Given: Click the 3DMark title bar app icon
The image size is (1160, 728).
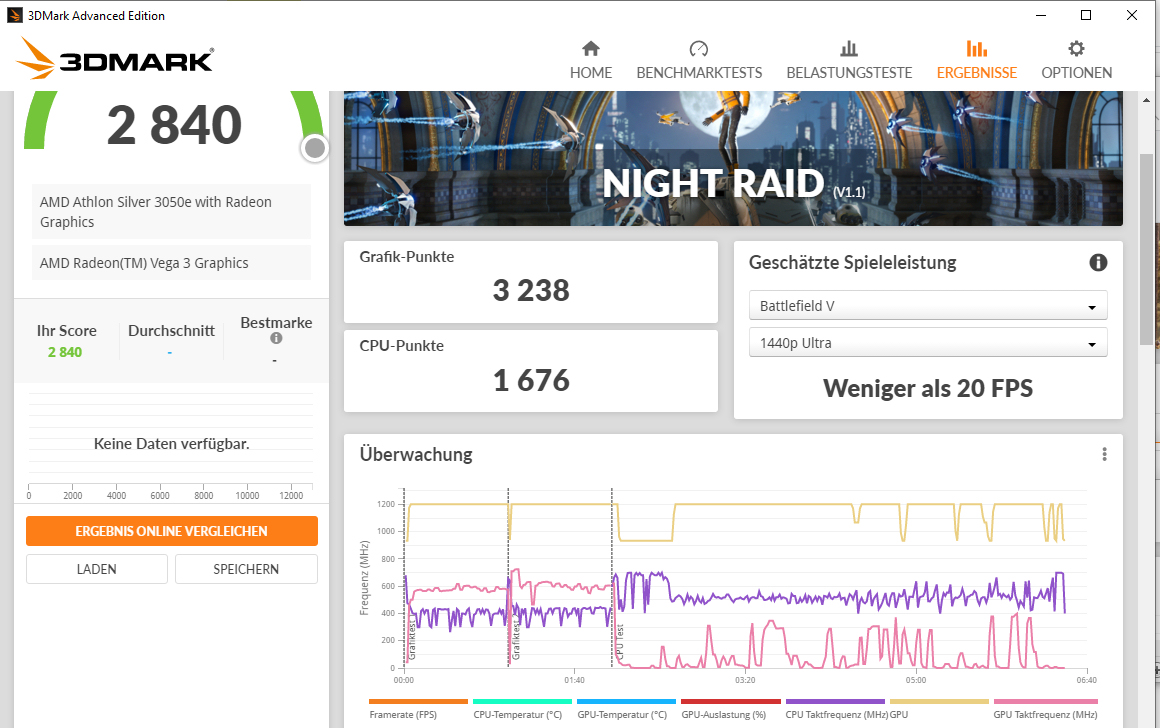Looking at the screenshot, I should point(15,16).
